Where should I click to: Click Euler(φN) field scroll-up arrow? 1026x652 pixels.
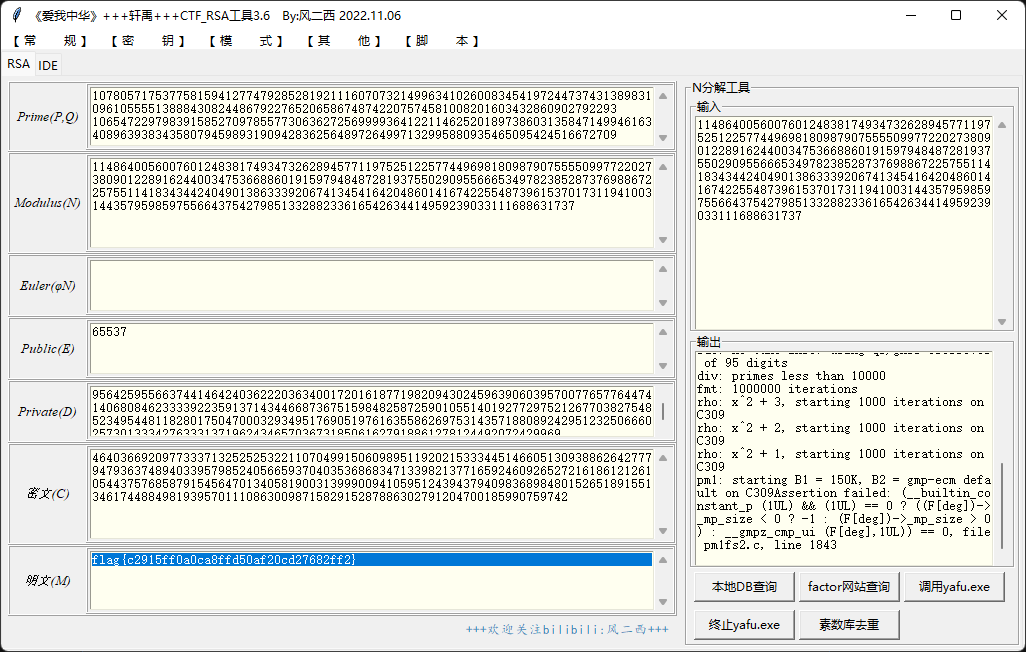663,269
